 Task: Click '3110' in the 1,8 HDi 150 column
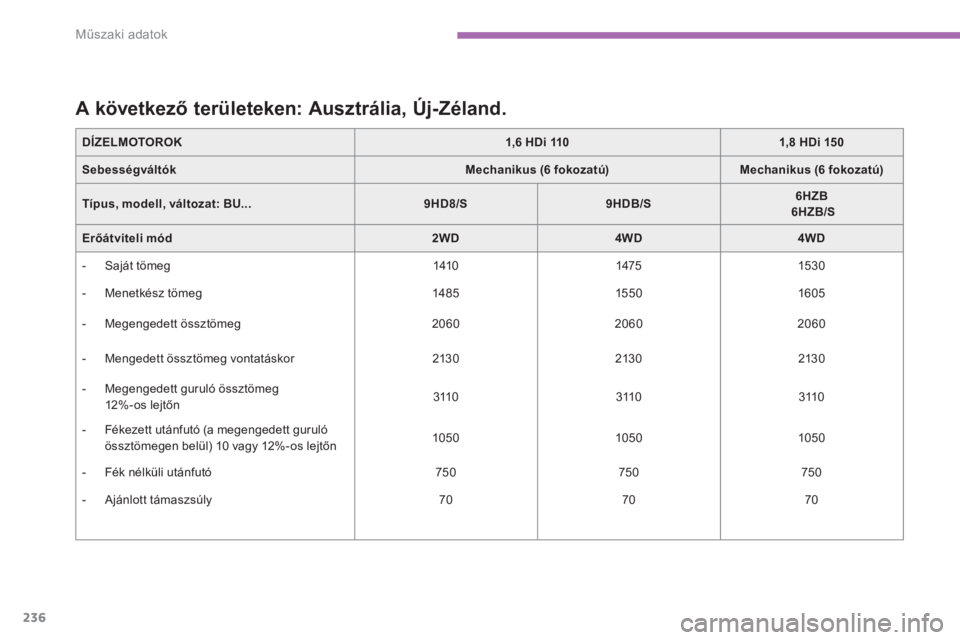coord(811,397)
